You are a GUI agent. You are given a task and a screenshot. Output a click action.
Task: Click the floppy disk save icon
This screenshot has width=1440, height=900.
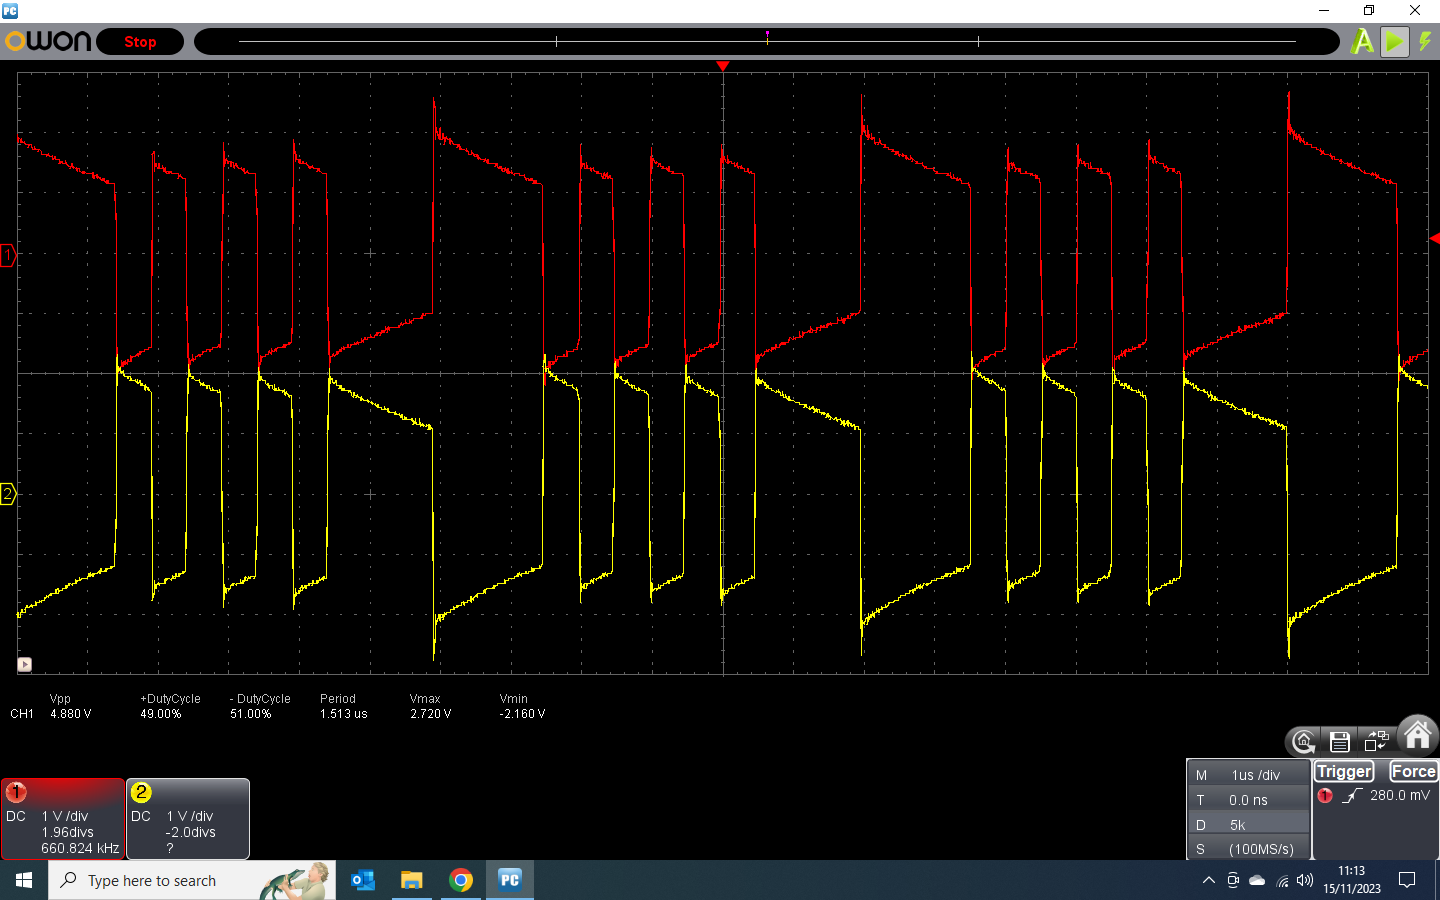tap(1340, 741)
